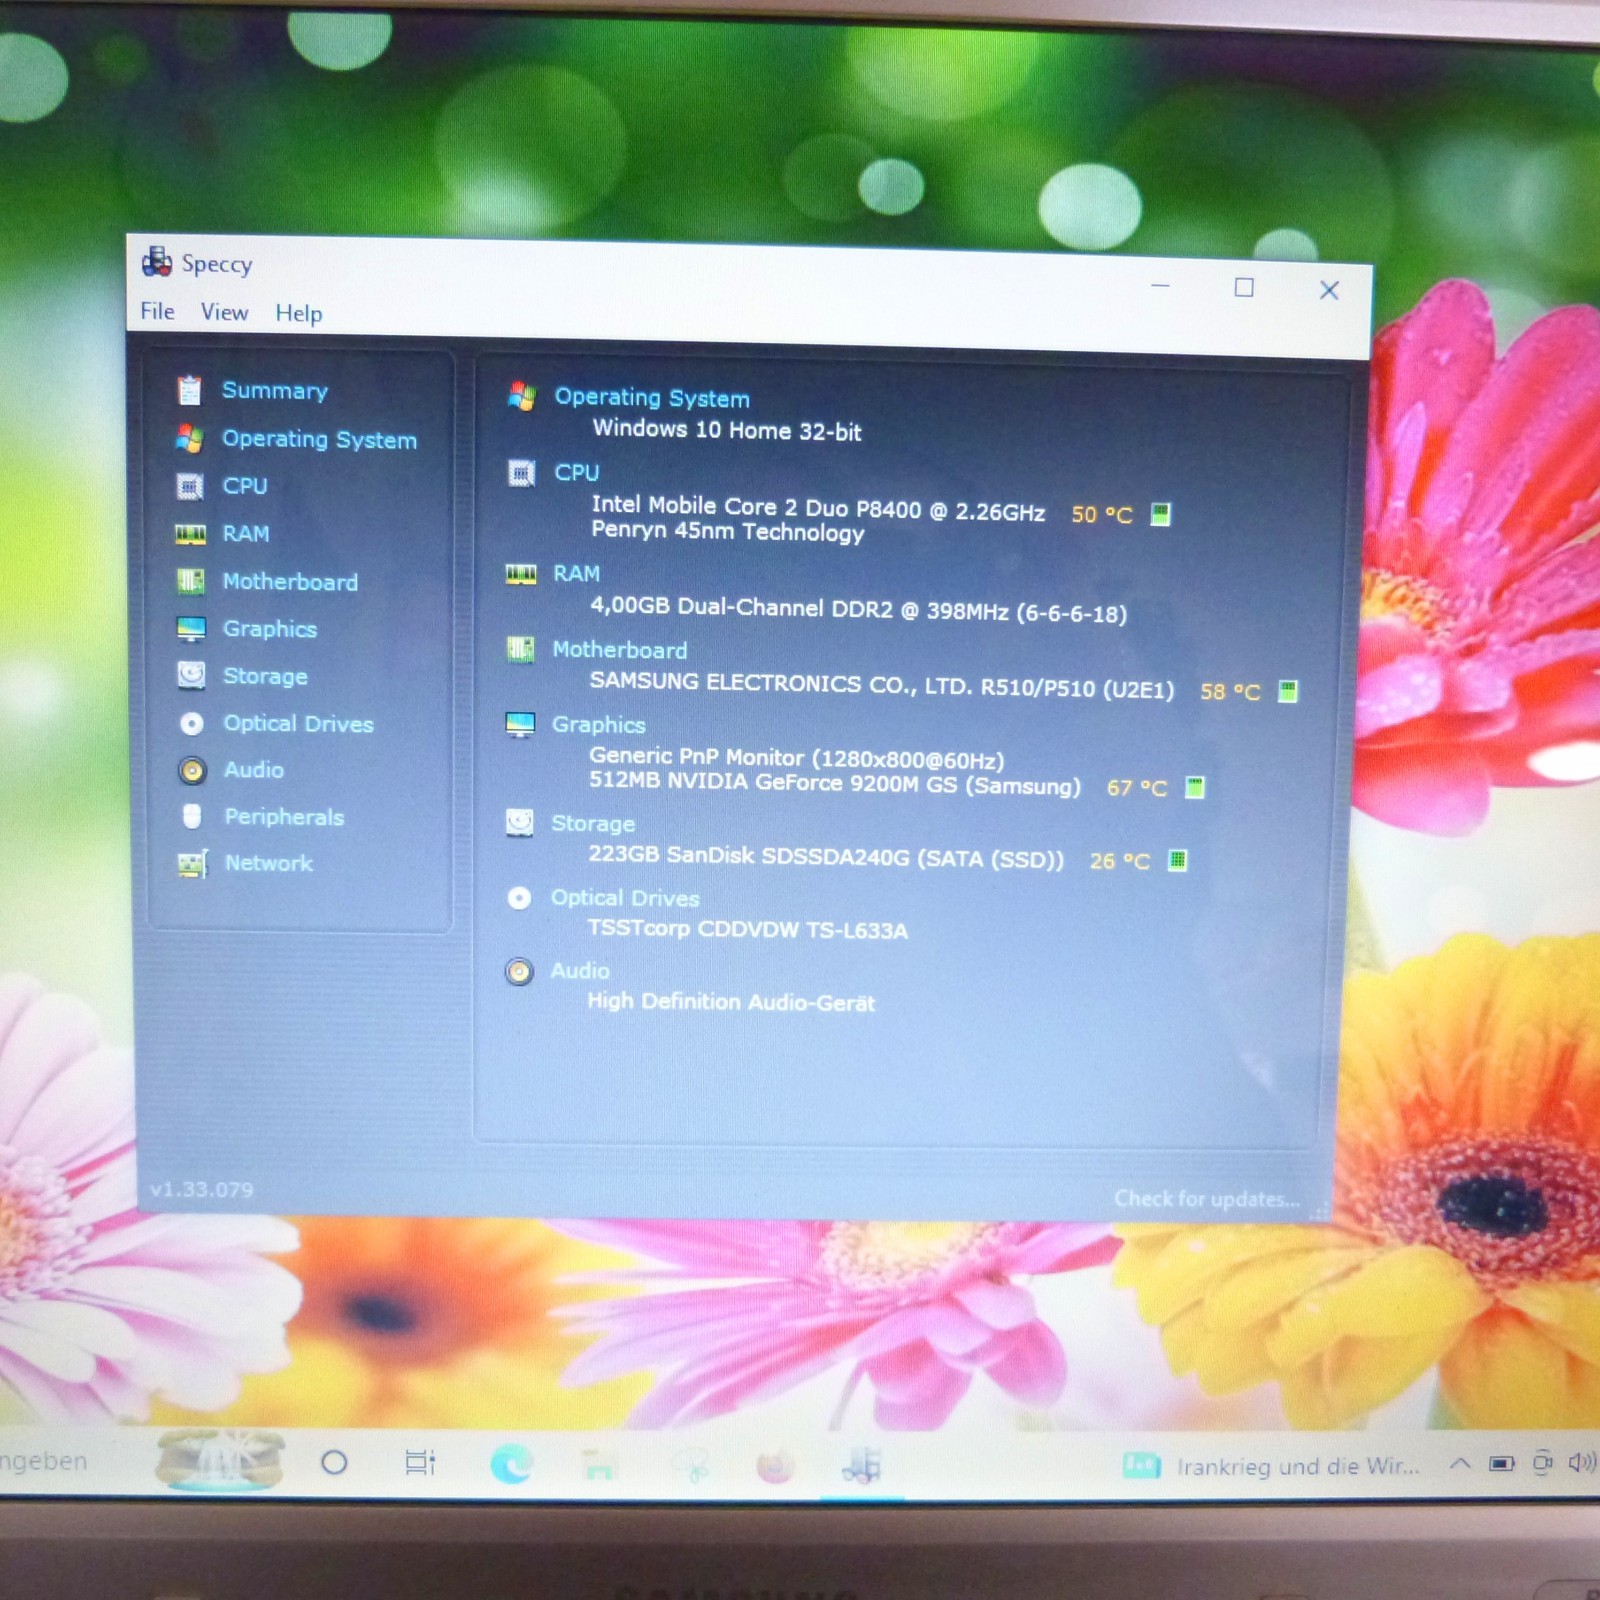Open Motherboard section in sidebar
Image resolution: width=1600 pixels, height=1600 pixels.
(290, 582)
